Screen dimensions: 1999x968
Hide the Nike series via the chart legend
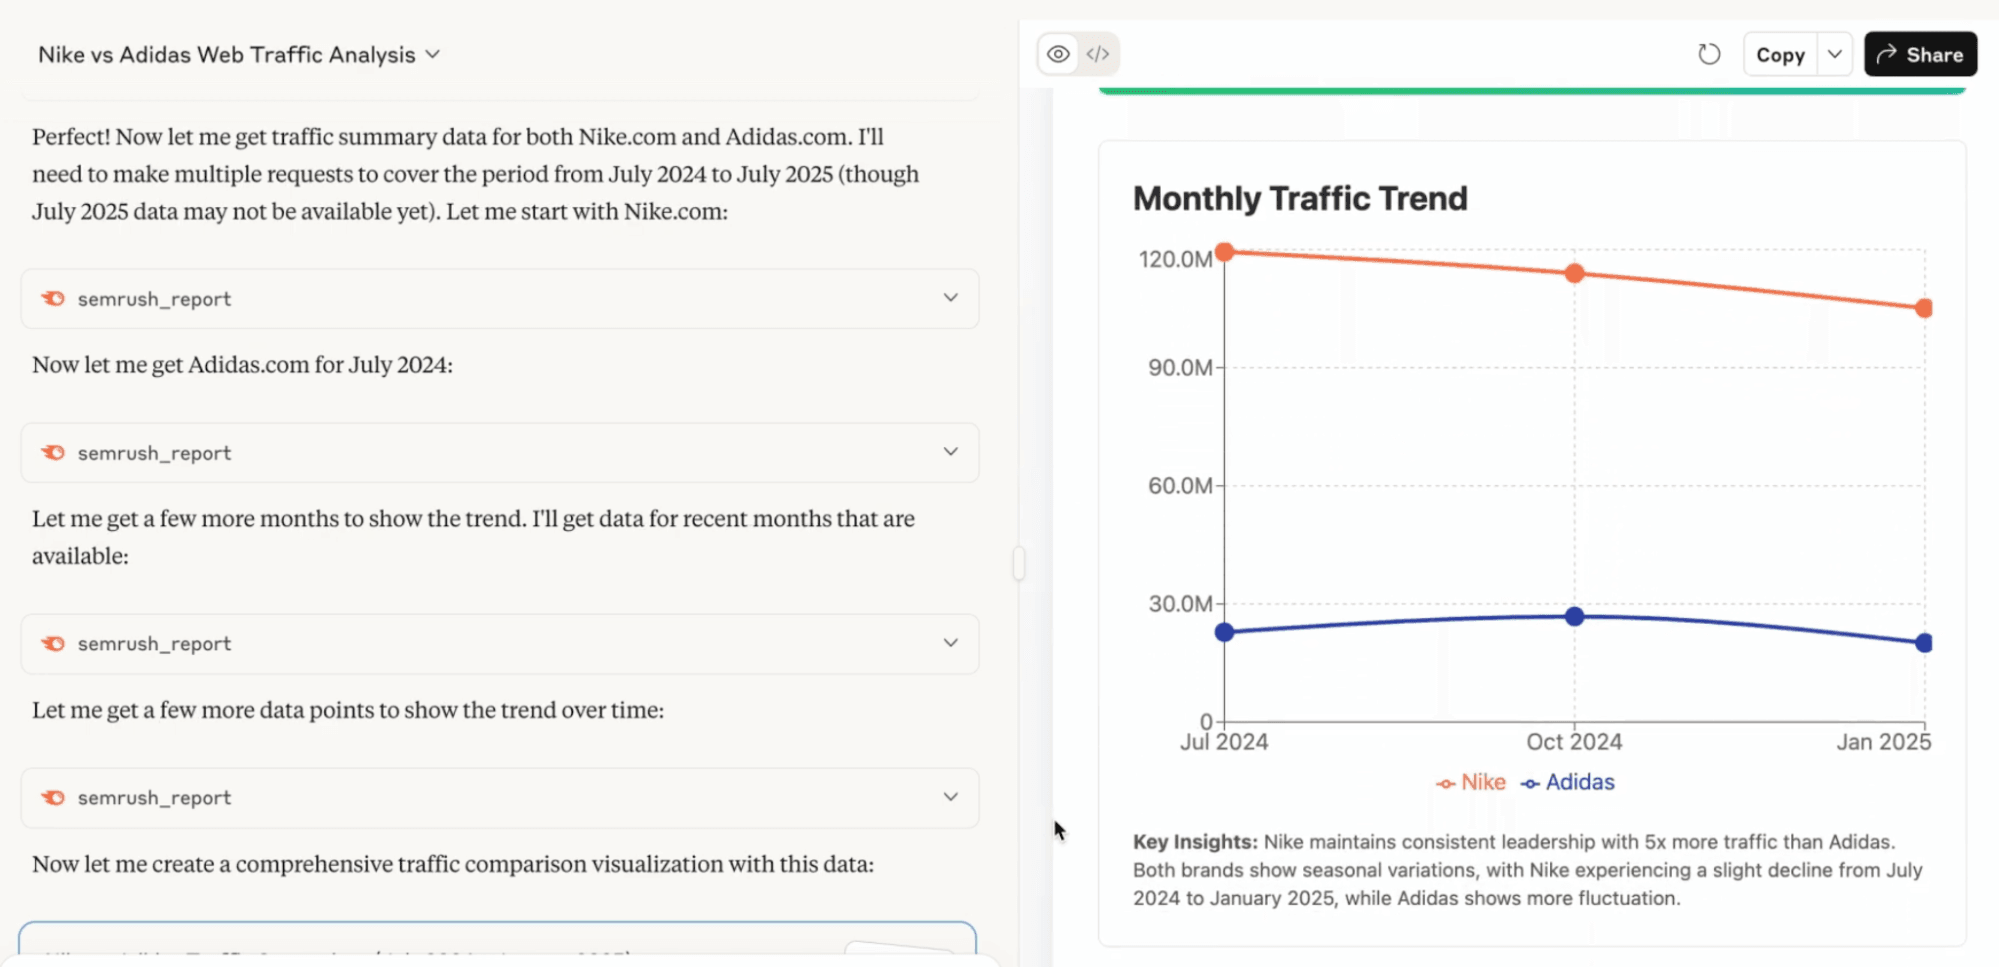point(1471,782)
